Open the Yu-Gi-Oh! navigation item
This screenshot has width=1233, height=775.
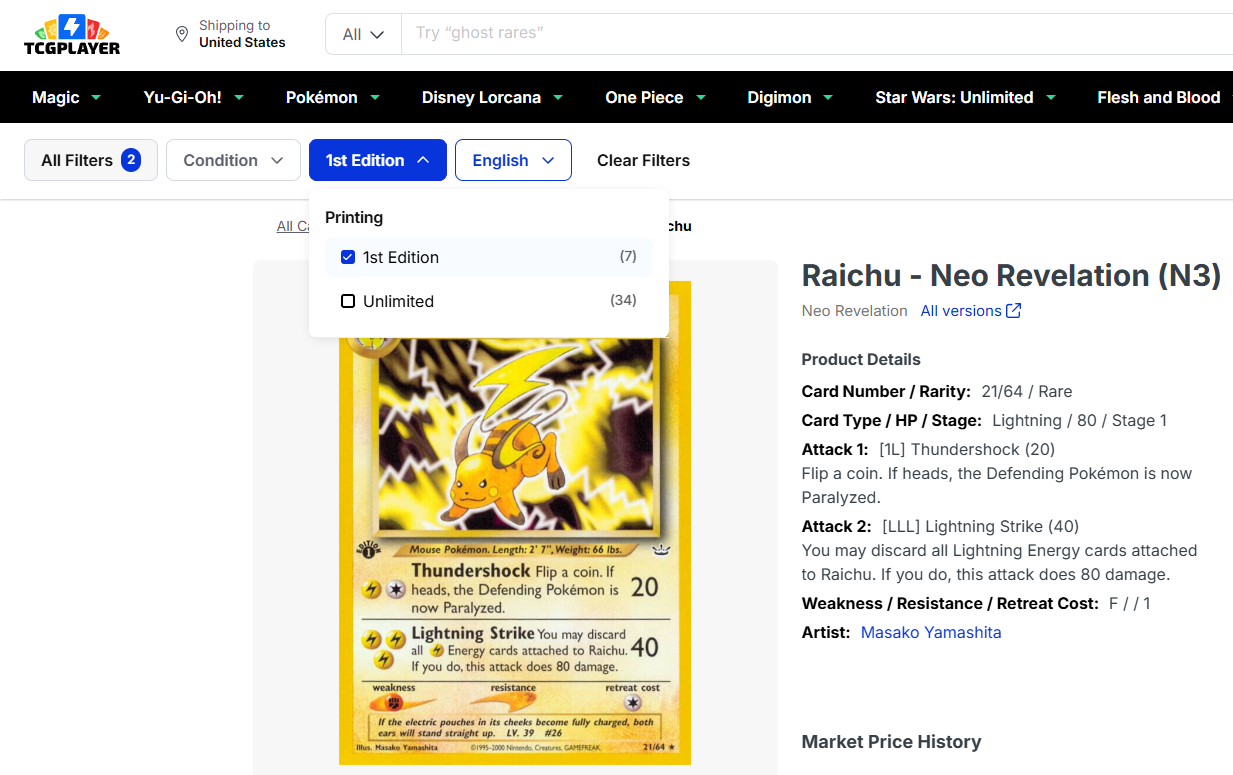click(182, 97)
